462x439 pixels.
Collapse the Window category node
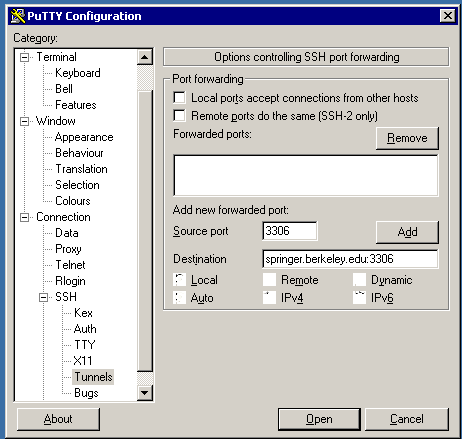coord(24,121)
